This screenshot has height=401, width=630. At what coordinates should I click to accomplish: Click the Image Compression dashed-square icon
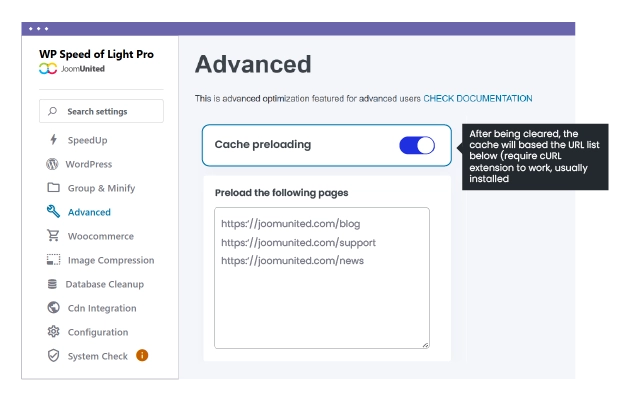(x=53, y=260)
